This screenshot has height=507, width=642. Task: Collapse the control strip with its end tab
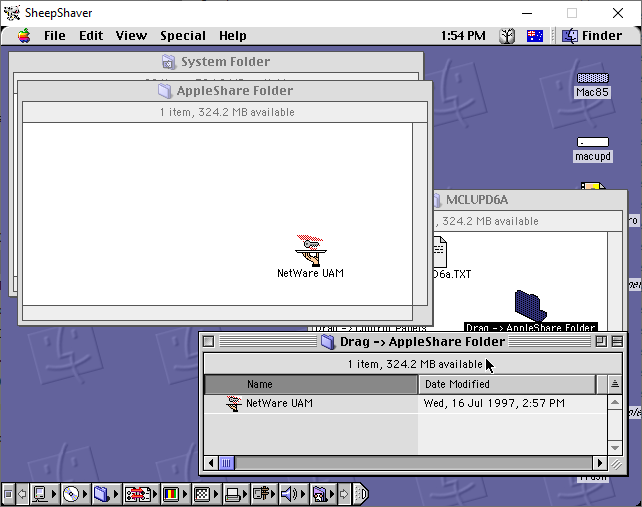click(x=361, y=494)
